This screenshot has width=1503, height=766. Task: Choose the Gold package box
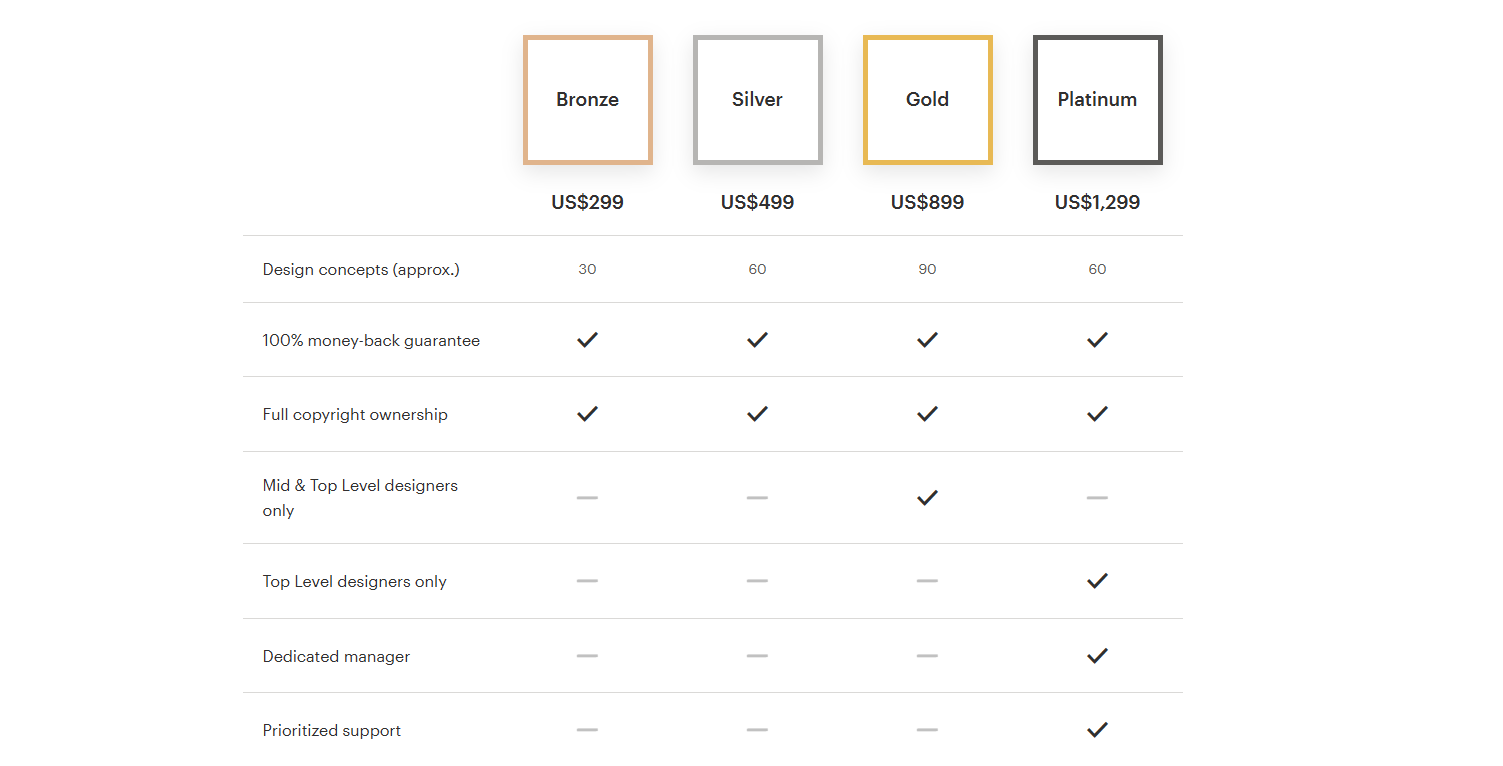[x=927, y=100]
